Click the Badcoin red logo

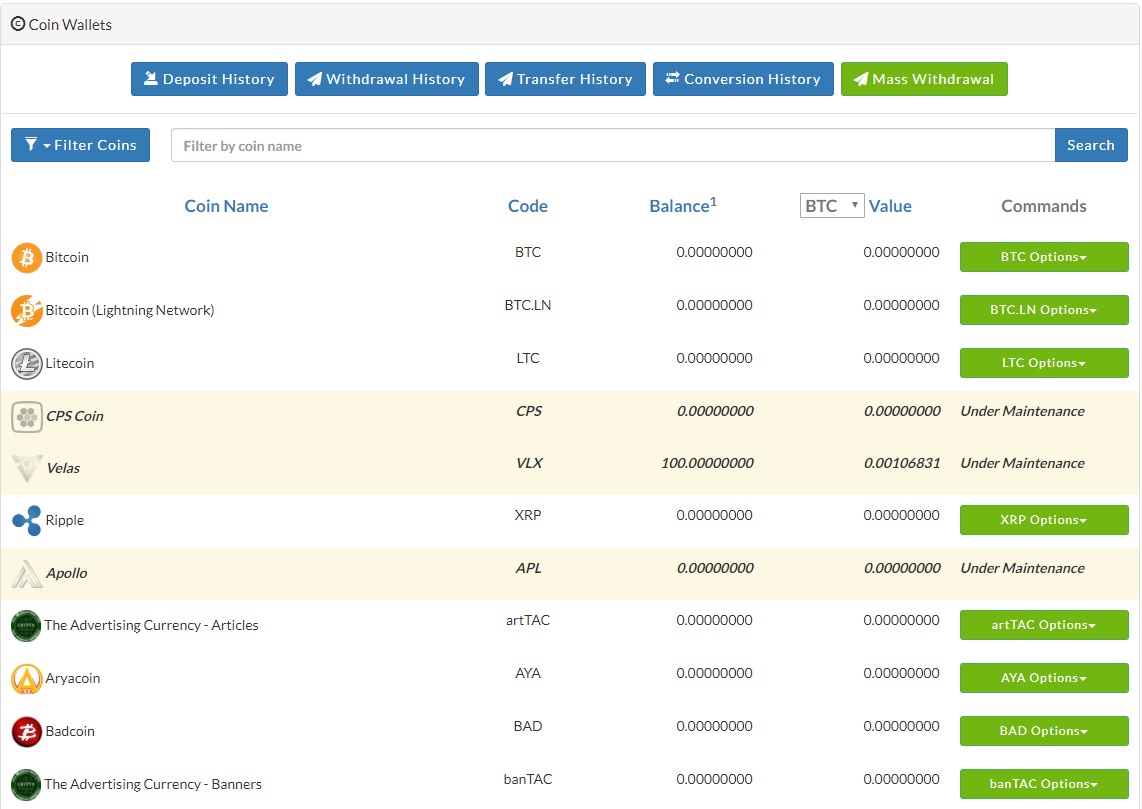coord(27,731)
